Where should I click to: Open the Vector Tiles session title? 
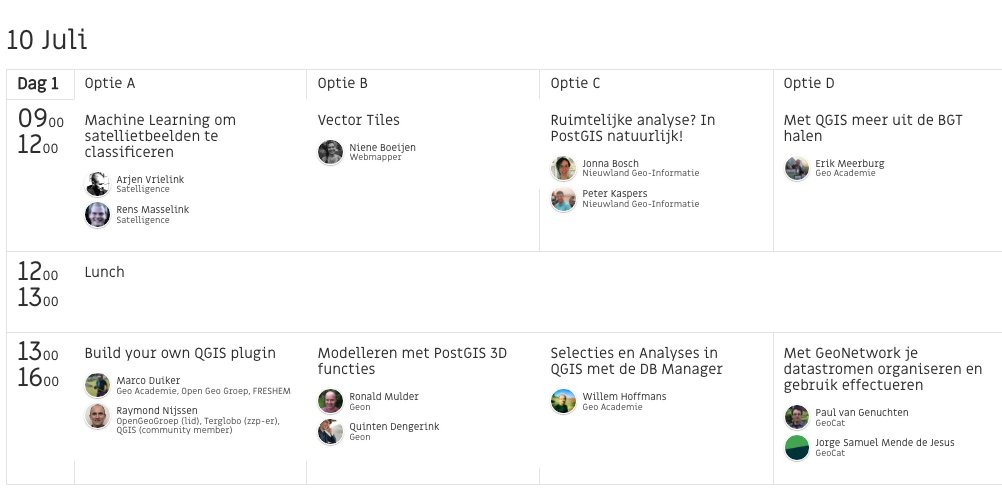pyautogui.click(x=358, y=120)
